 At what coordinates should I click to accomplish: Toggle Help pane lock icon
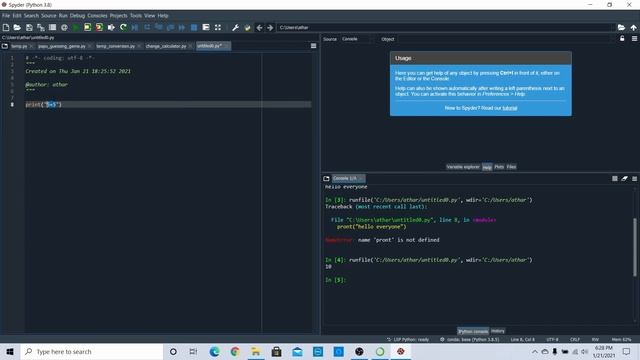click(x=622, y=39)
